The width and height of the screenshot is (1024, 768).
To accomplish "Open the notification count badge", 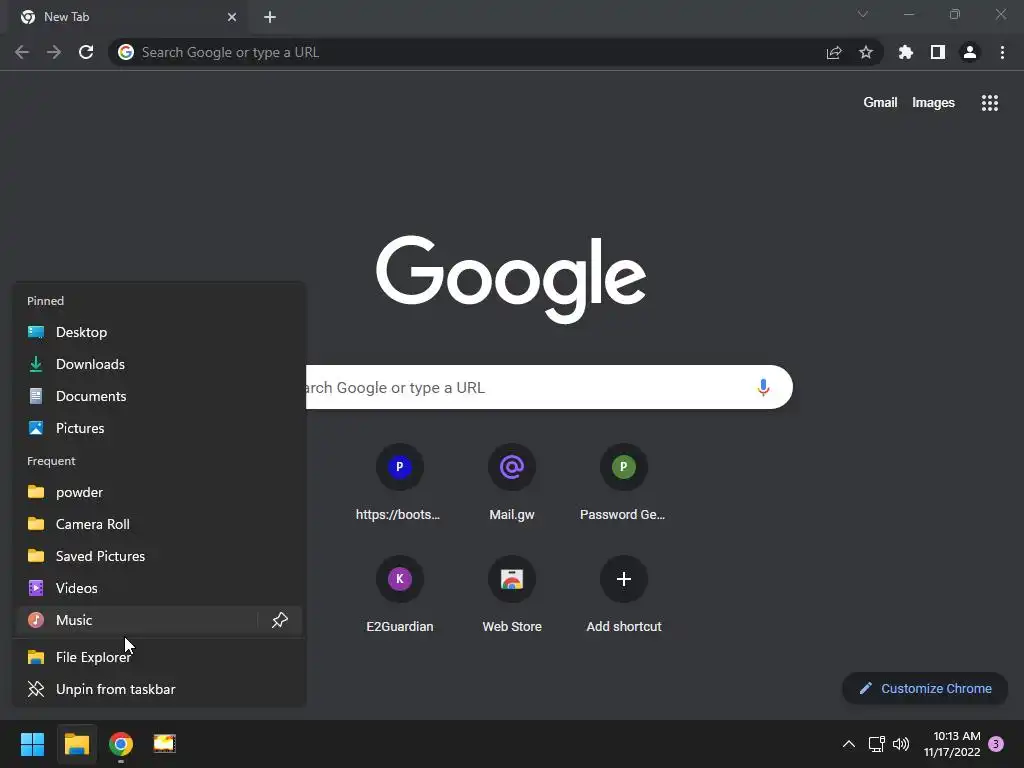I will pos(996,744).
